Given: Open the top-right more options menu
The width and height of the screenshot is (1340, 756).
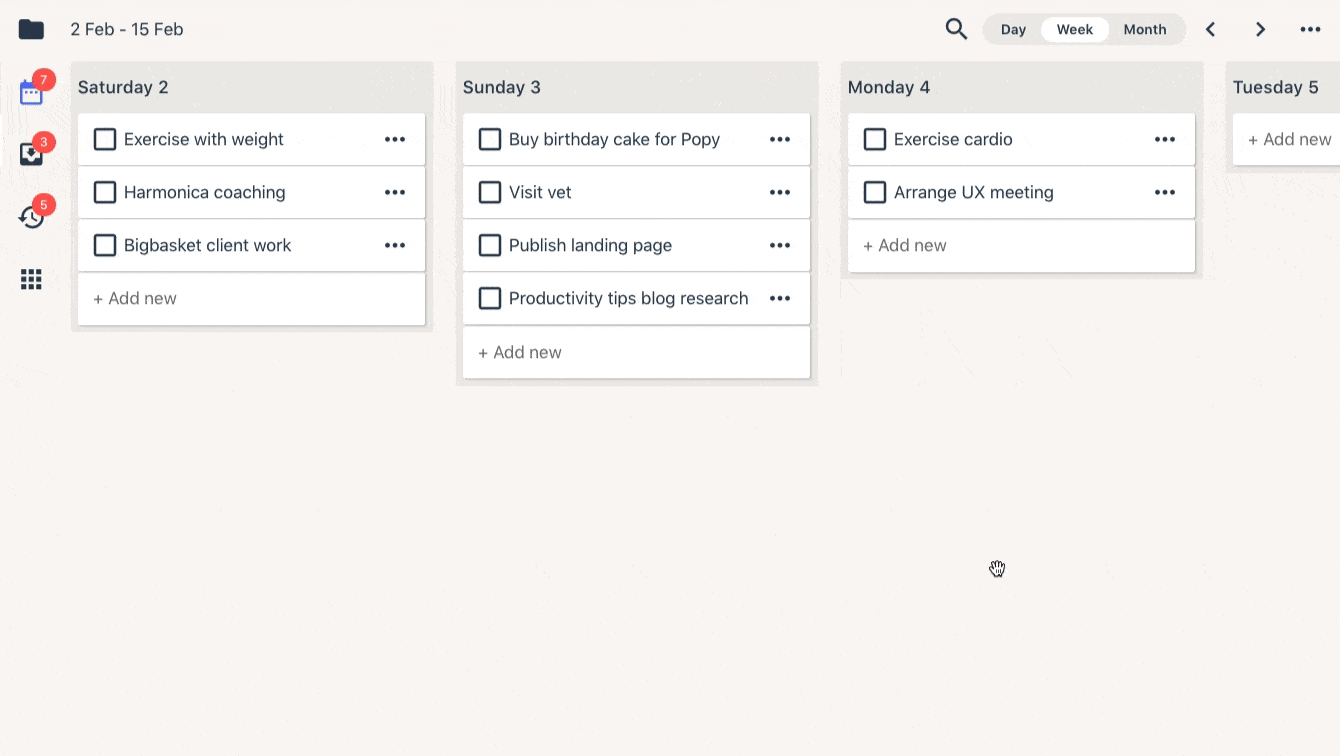Looking at the screenshot, I should (x=1310, y=29).
